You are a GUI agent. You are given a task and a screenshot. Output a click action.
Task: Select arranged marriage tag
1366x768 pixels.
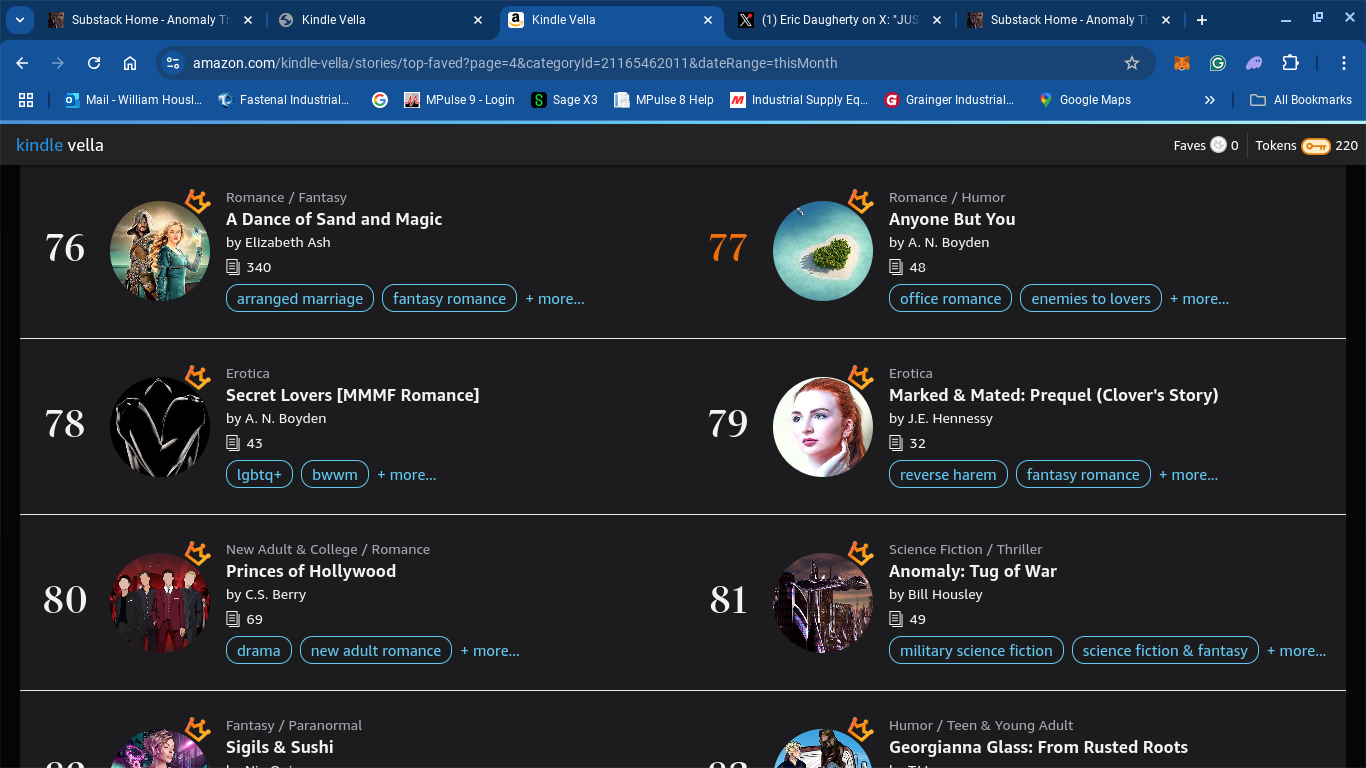click(x=300, y=298)
